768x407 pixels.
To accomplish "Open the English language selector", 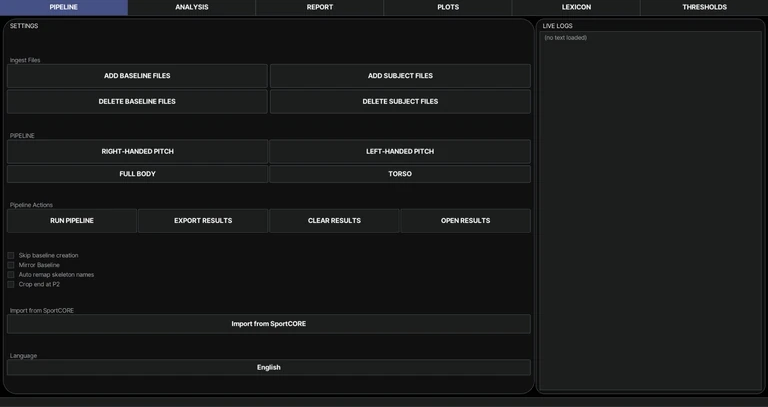I will pyautogui.click(x=268, y=367).
